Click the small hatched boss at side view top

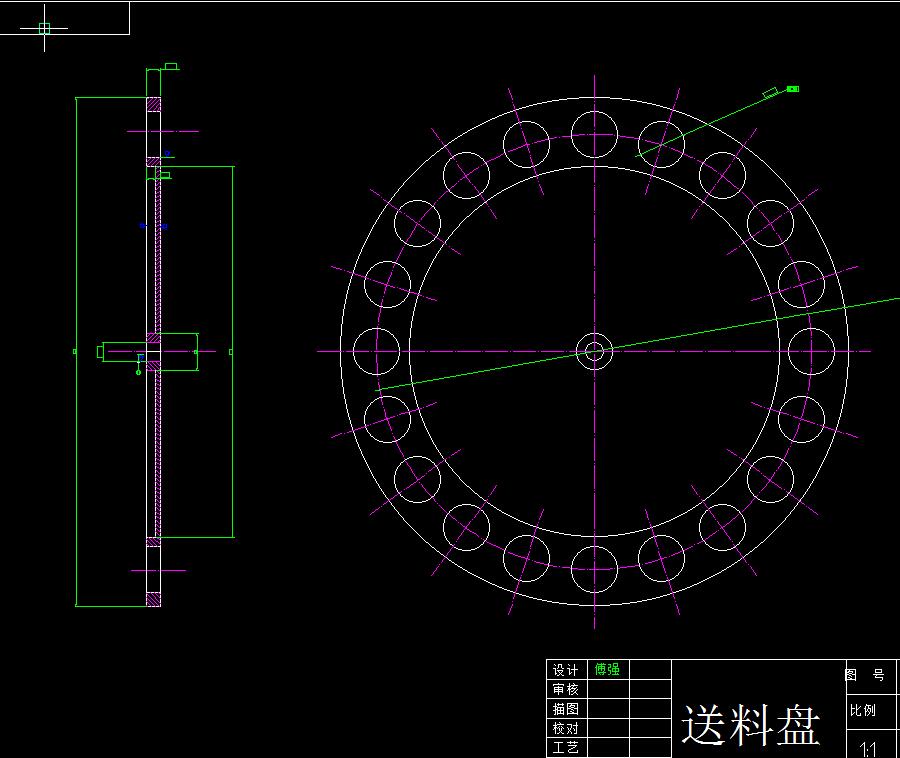click(x=155, y=103)
